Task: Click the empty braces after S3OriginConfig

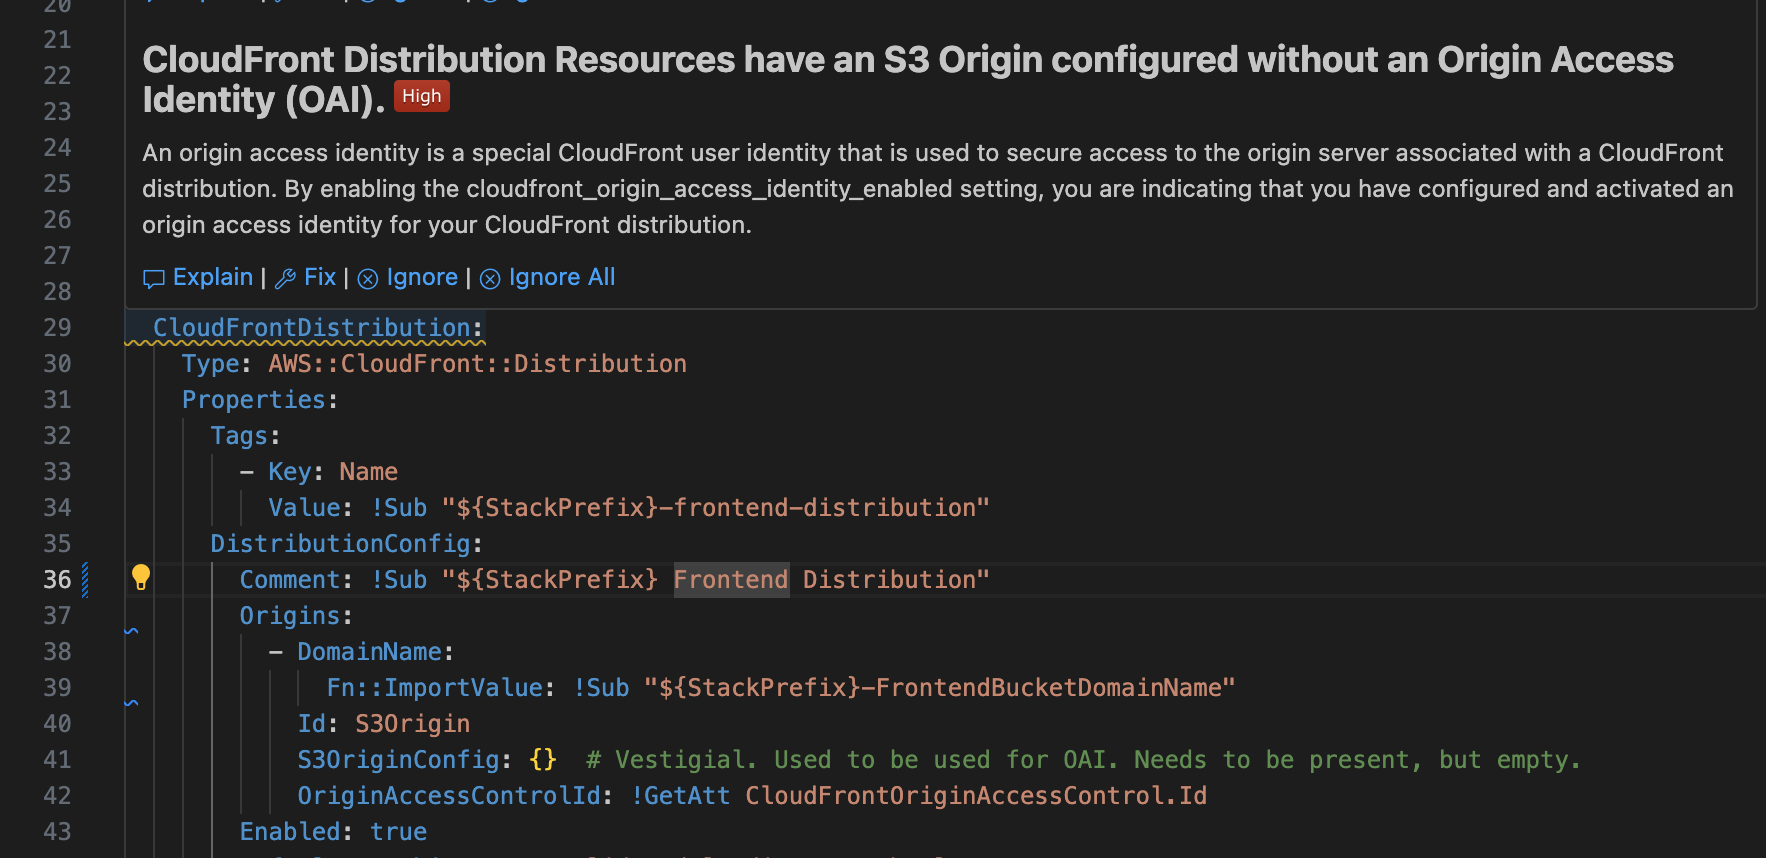Action: coord(542,759)
